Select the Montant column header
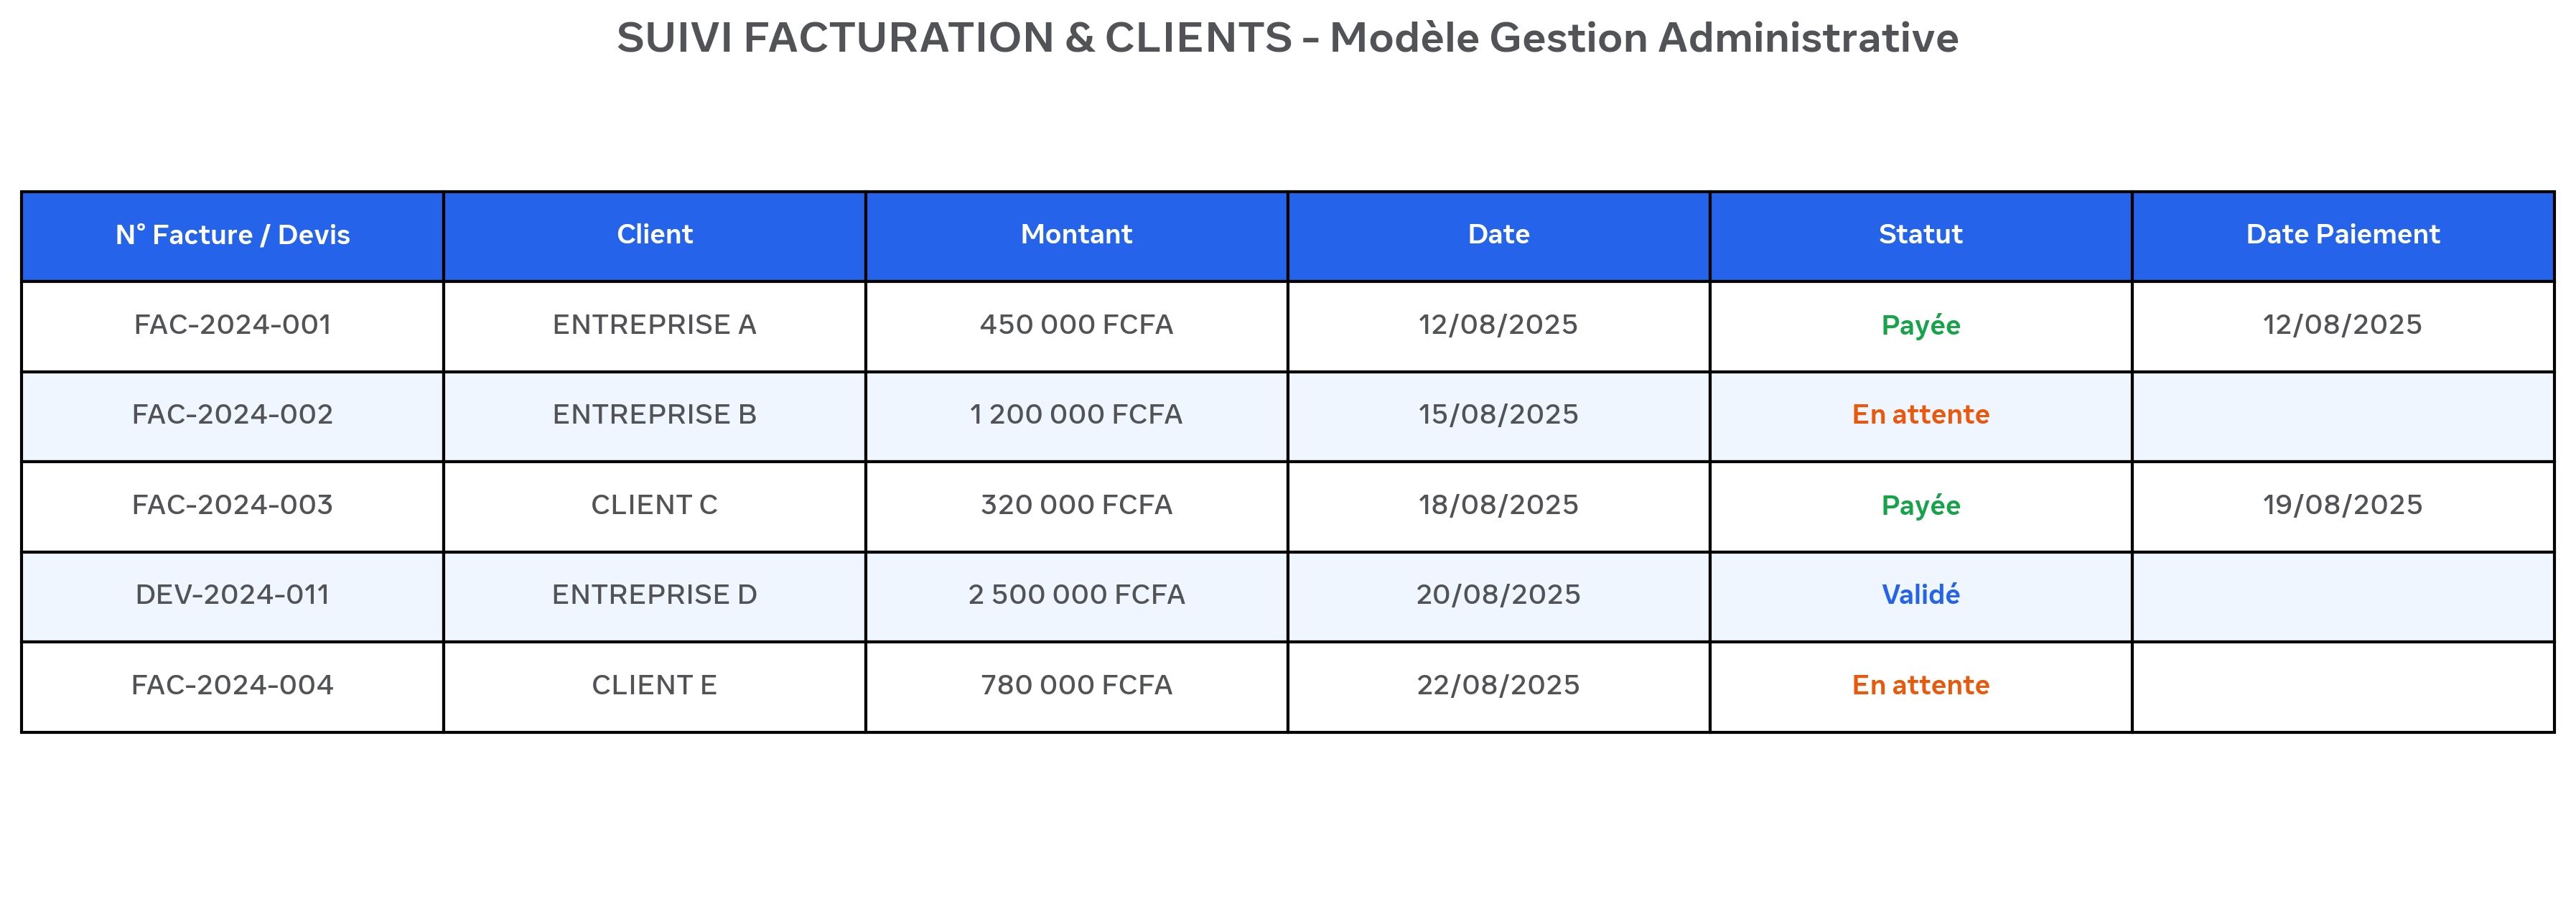2576x909 pixels. pyautogui.click(x=1076, y=236)
